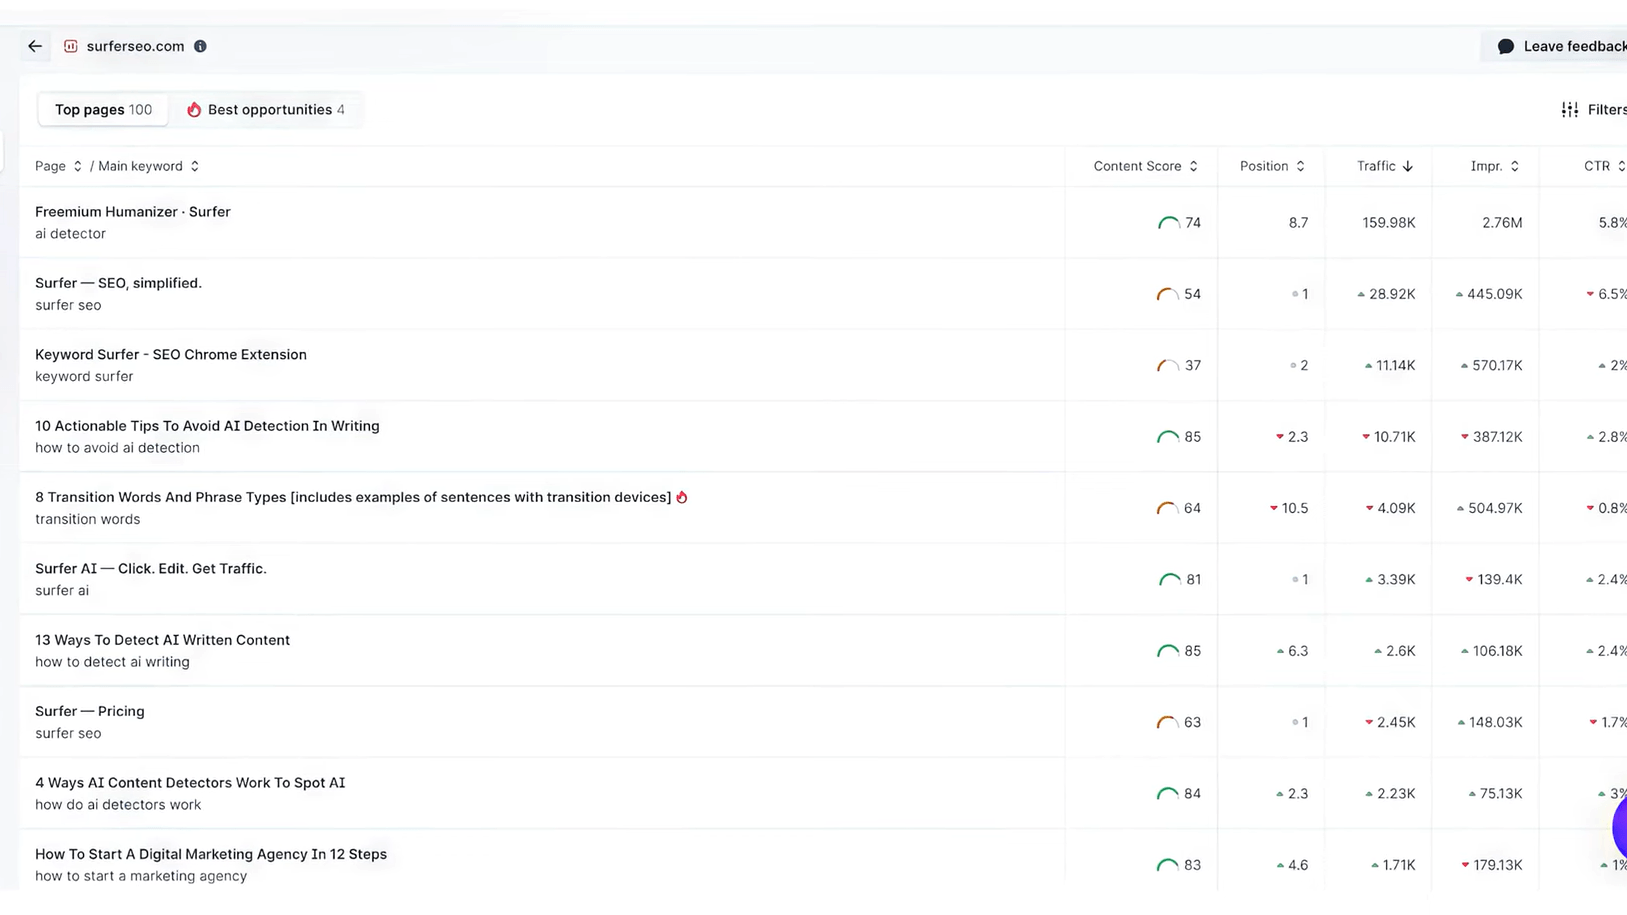Sort by the Traffic column

click(x=1385, y=166)
